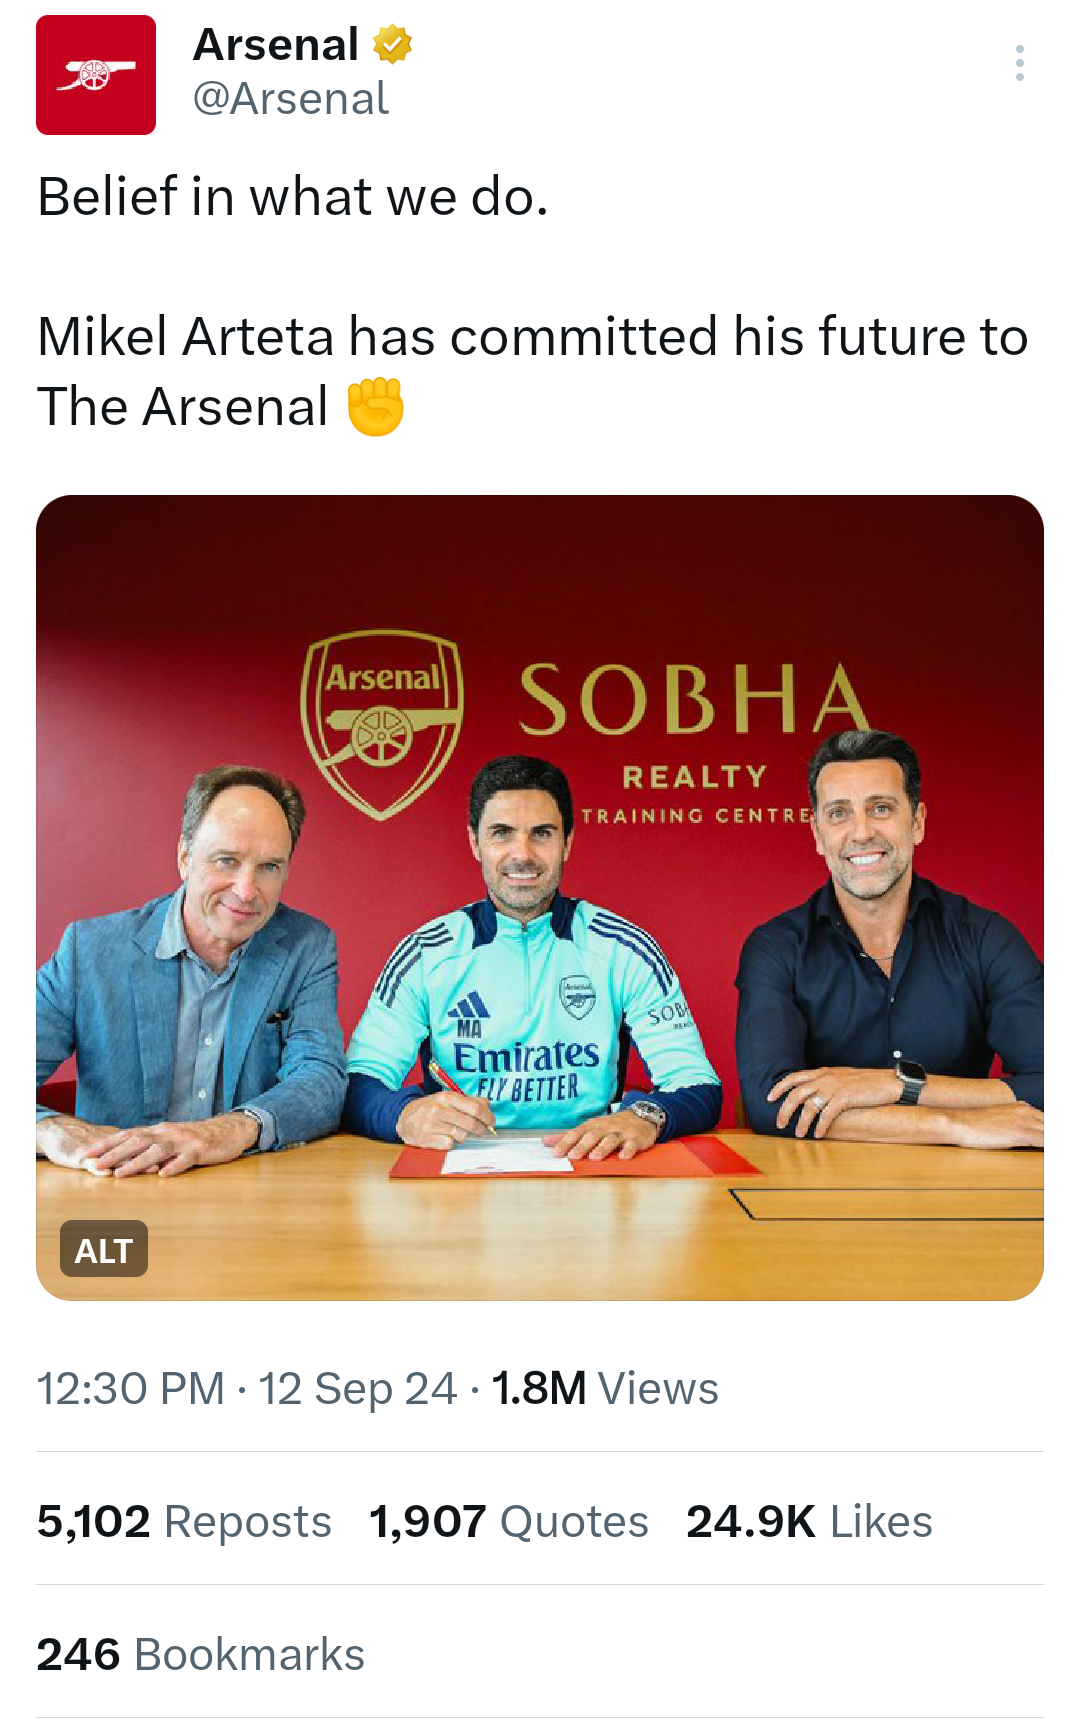Open the three-dot more options menu
Screen dimensions: 1079x1722
[x=1019, y=63]
